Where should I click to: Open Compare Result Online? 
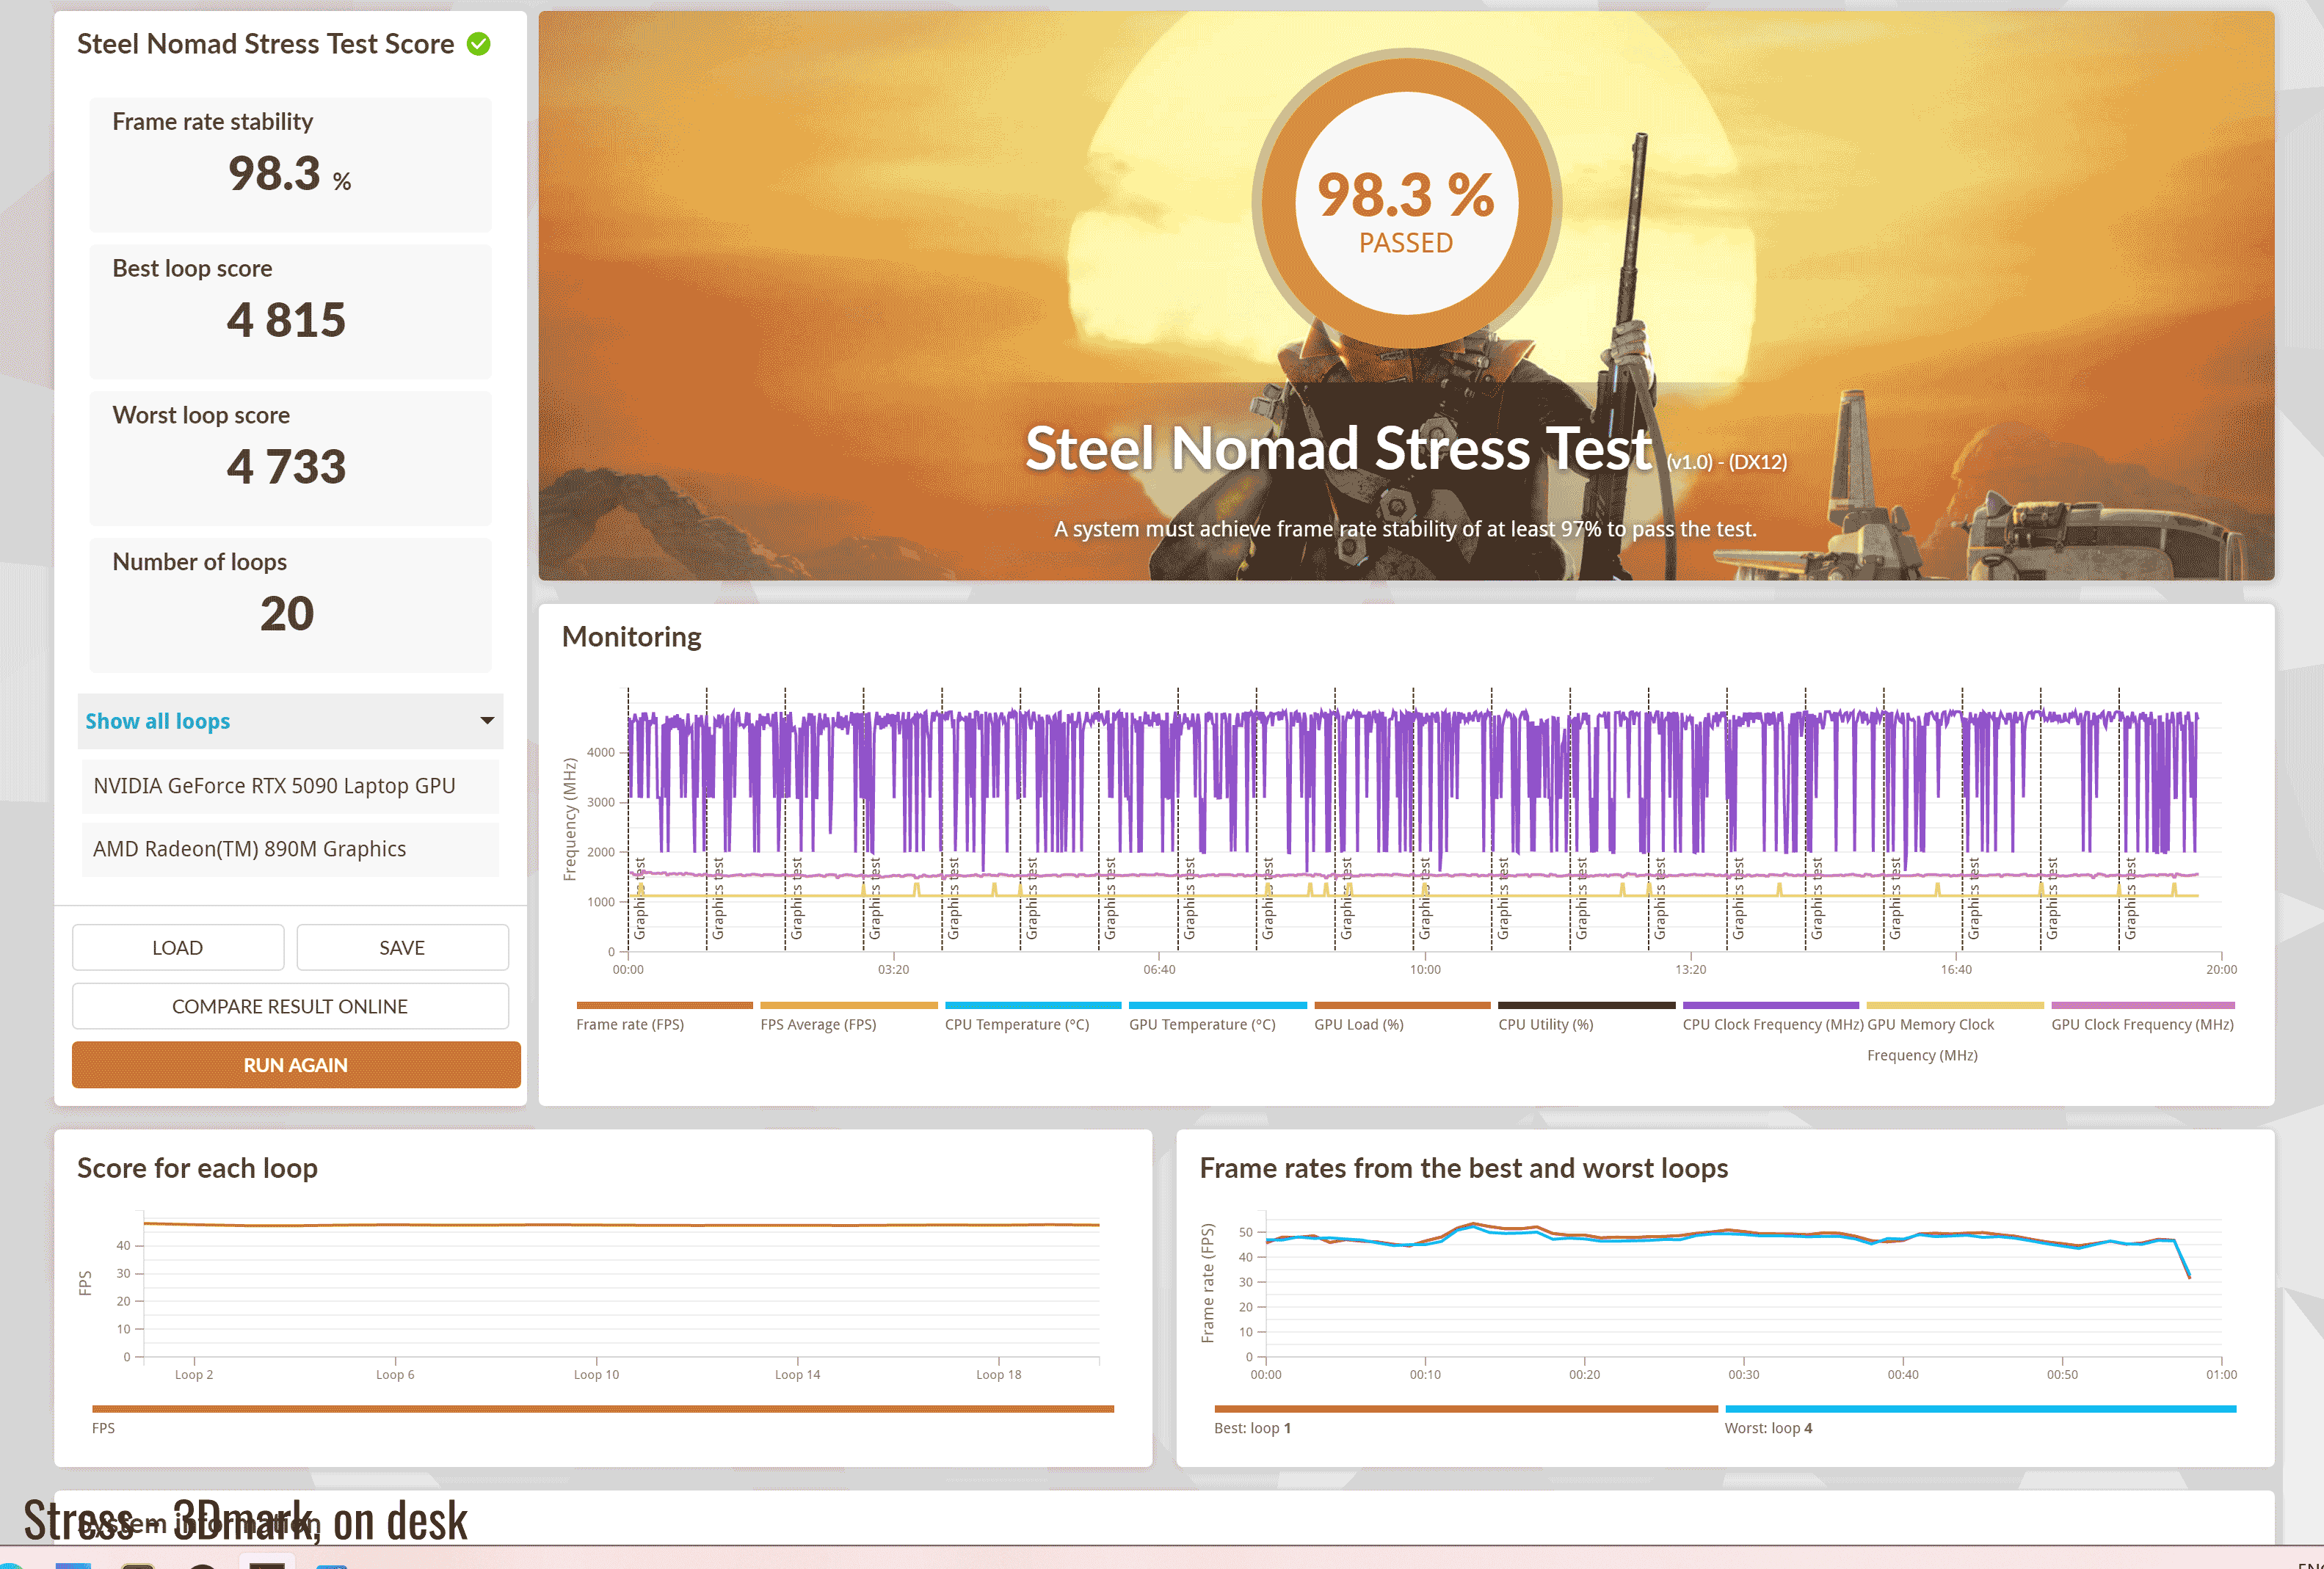point(290,1006)
